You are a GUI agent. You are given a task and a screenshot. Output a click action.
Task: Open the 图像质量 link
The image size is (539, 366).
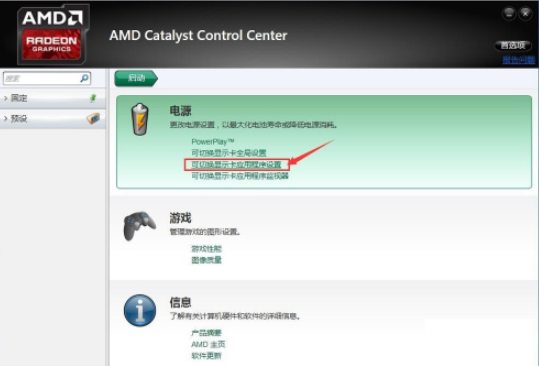207,260
